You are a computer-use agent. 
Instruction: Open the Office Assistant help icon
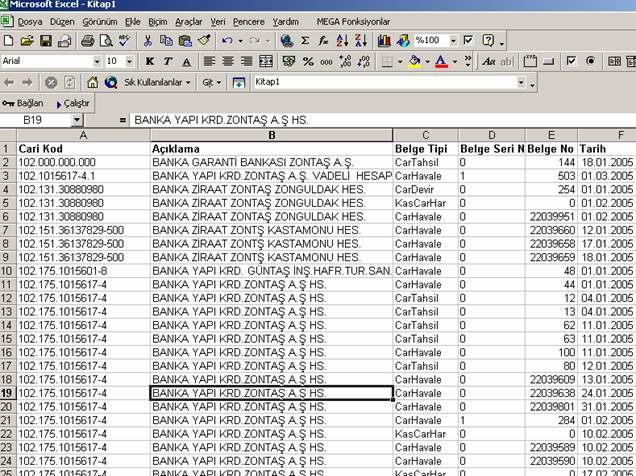click(x=488, y=41)
